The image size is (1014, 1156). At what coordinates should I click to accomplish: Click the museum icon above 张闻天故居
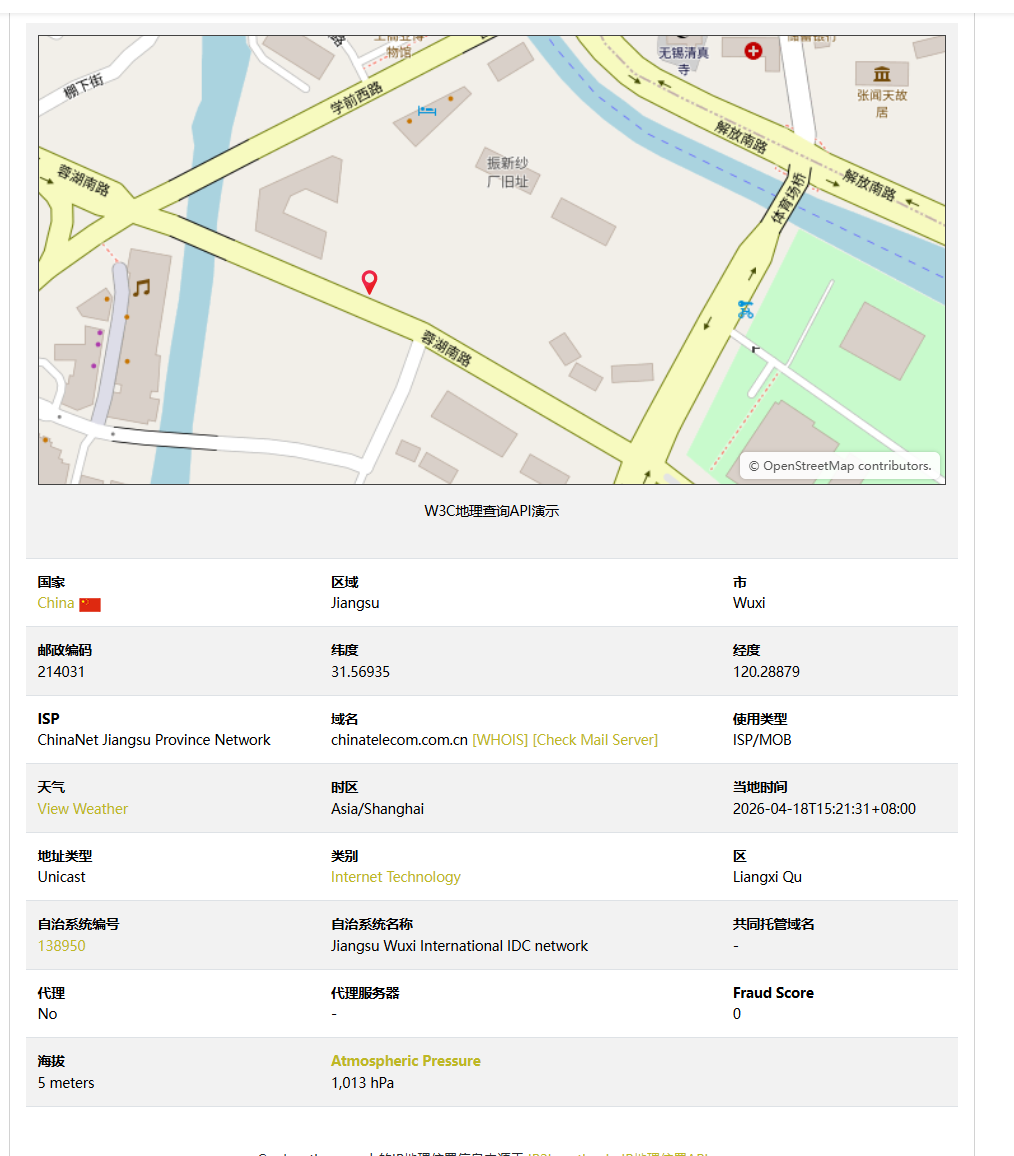(881, 74)
